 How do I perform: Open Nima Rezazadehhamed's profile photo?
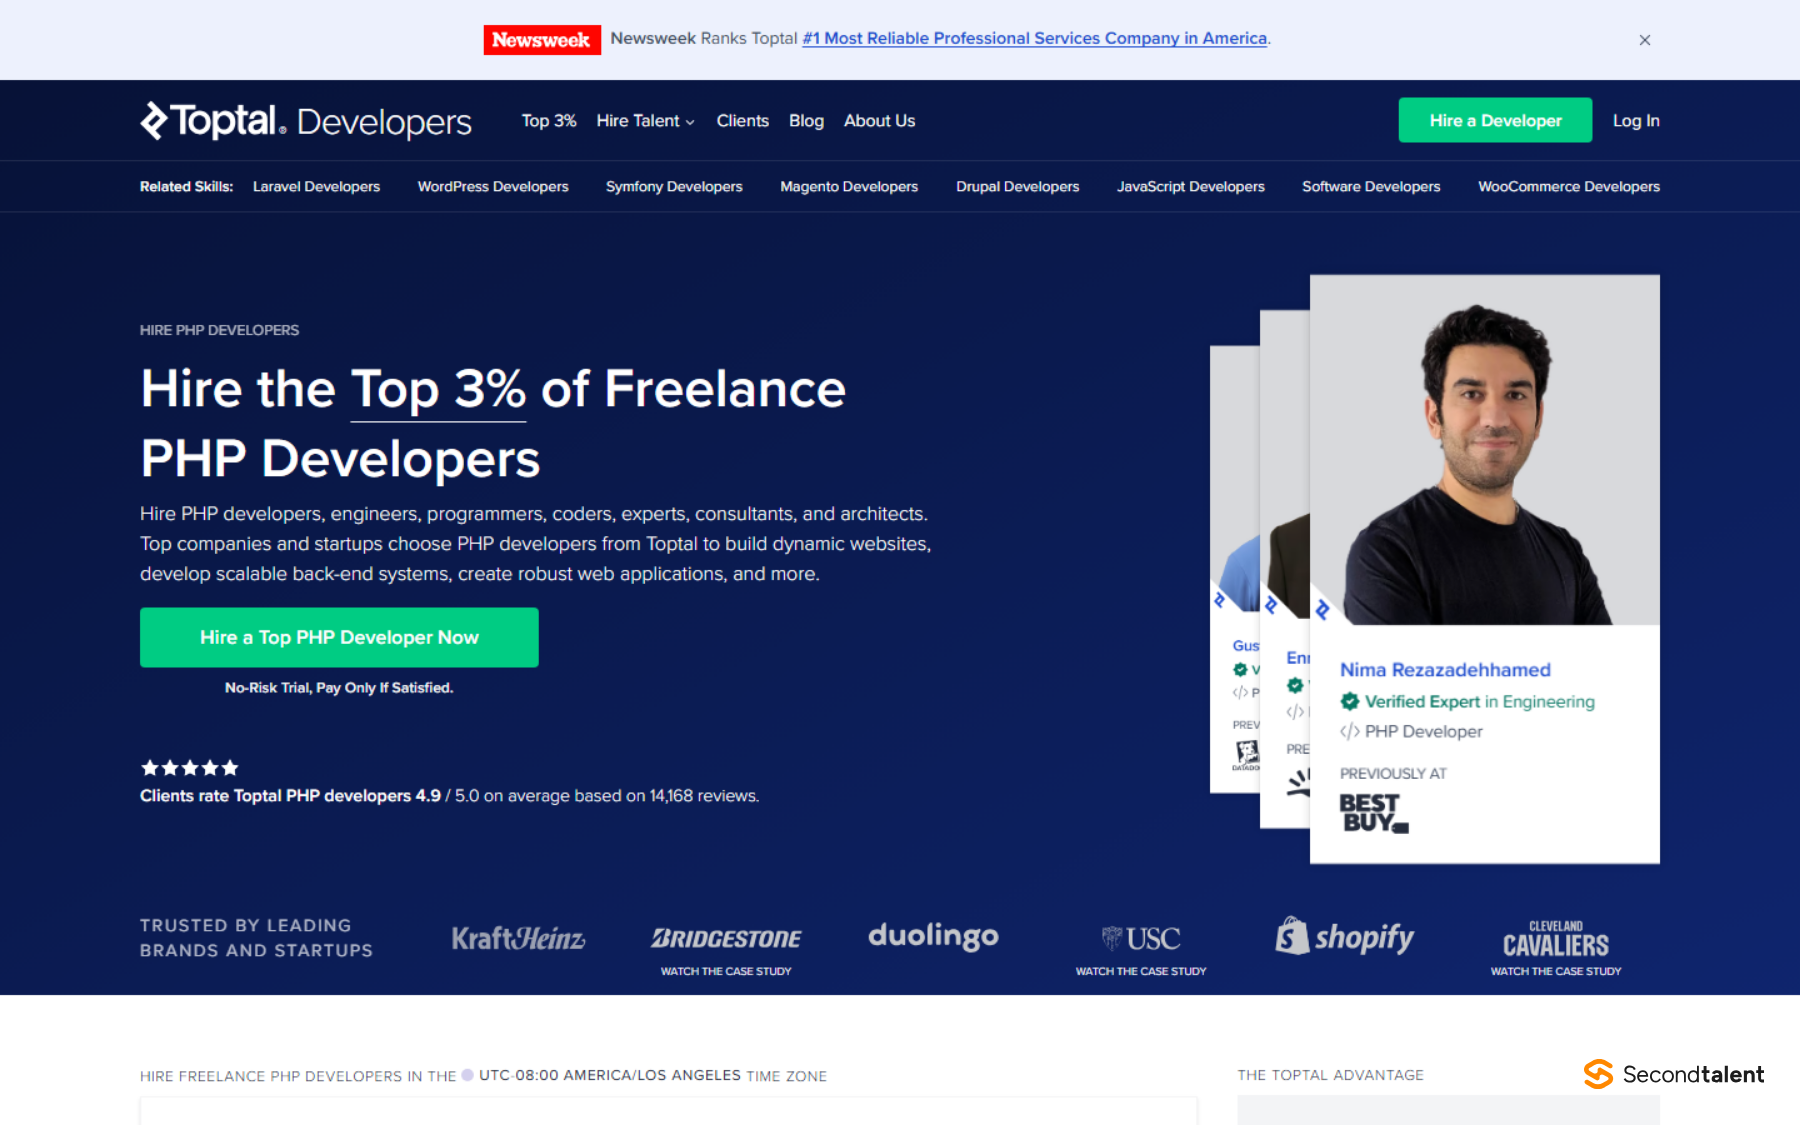[x=1485, y=450]
